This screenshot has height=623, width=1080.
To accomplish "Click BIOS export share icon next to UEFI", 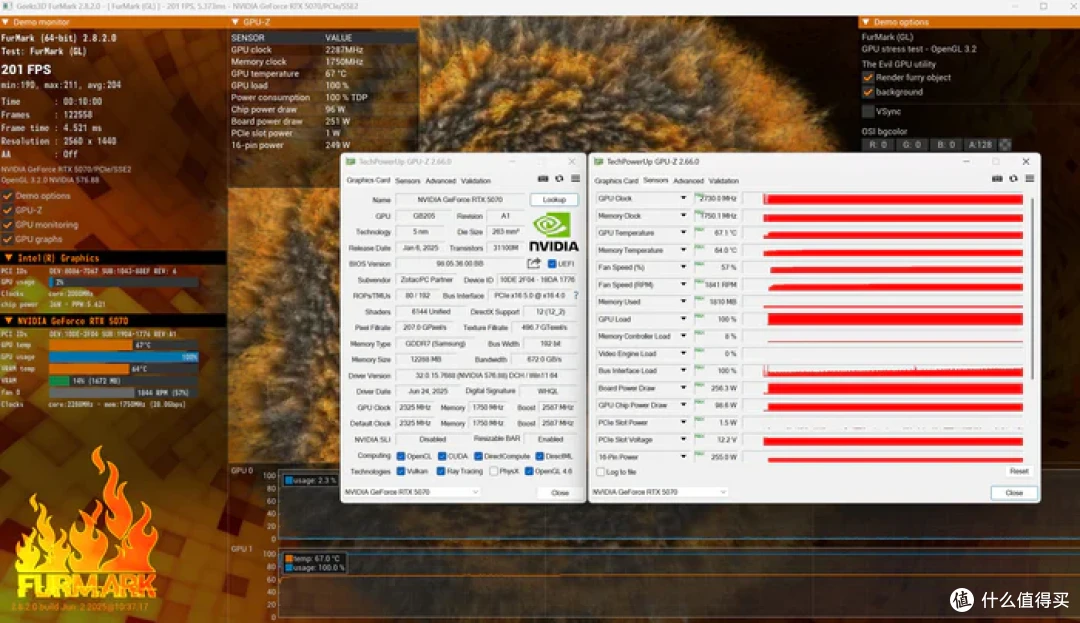I will [534, 264].
